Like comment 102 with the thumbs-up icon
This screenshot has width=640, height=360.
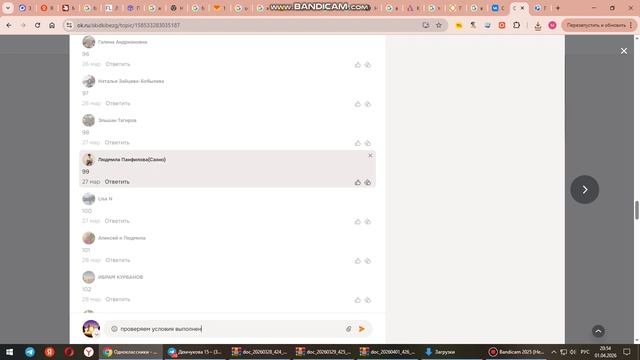(358, 300)
